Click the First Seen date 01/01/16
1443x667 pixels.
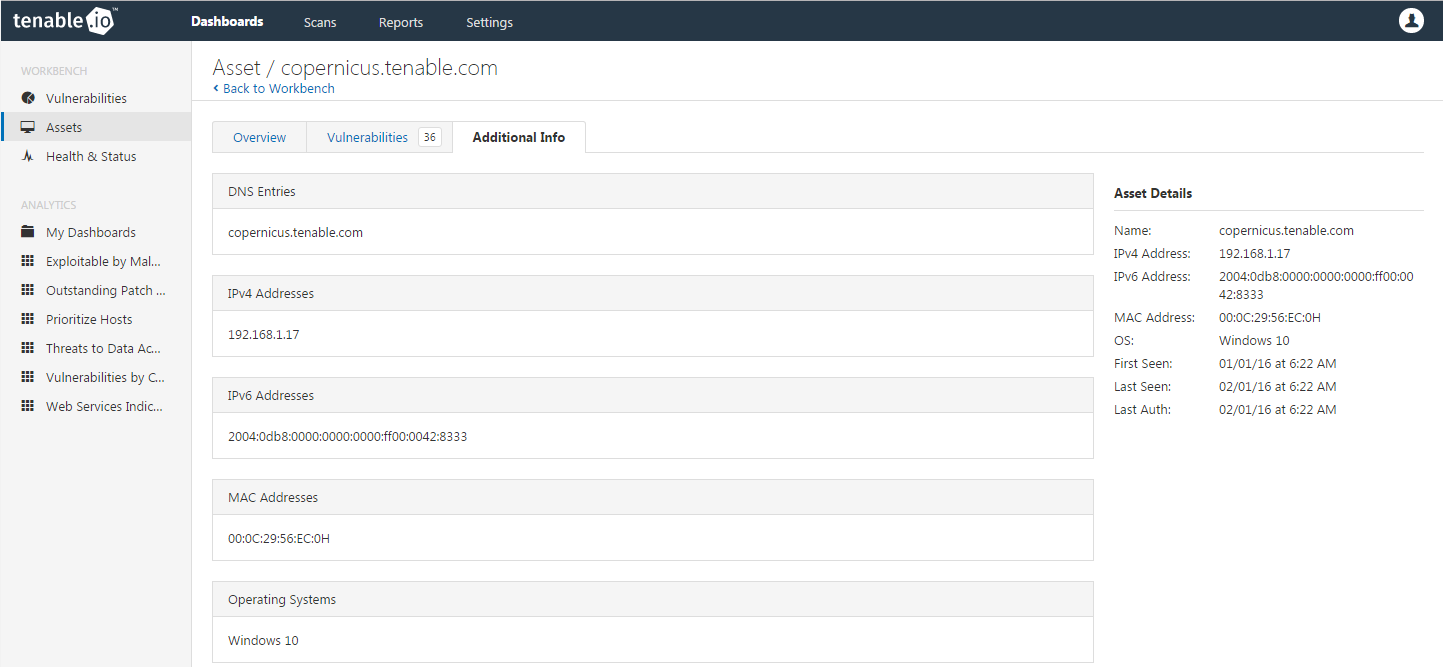click(x=1278, y=363)
